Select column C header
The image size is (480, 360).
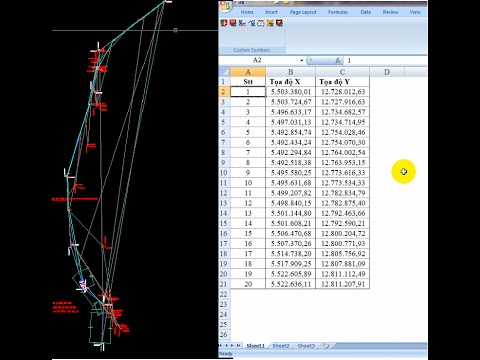tap(342, 72)
